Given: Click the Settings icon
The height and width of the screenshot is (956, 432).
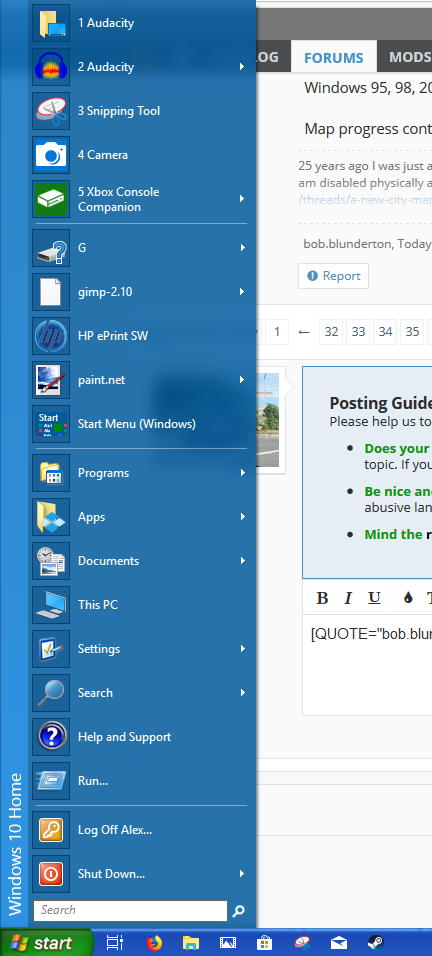Looking at the screenshot, I should point(51,649).
